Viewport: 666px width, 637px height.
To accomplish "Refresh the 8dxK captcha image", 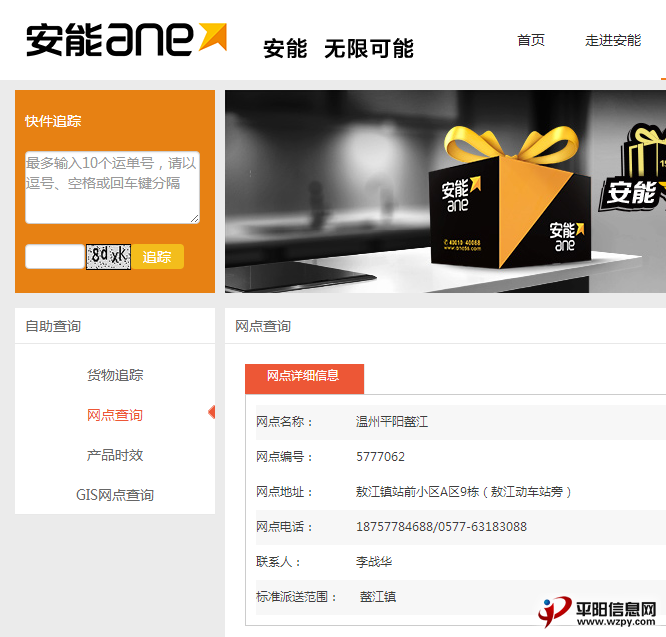I will tap(108, 256).
